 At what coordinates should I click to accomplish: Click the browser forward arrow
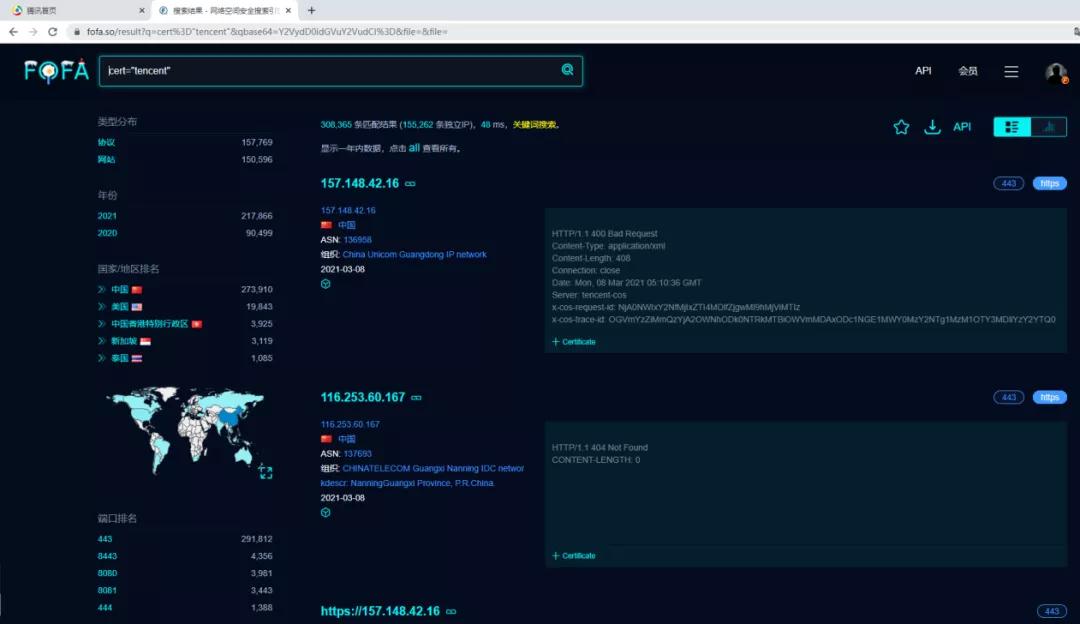point(33,32)
